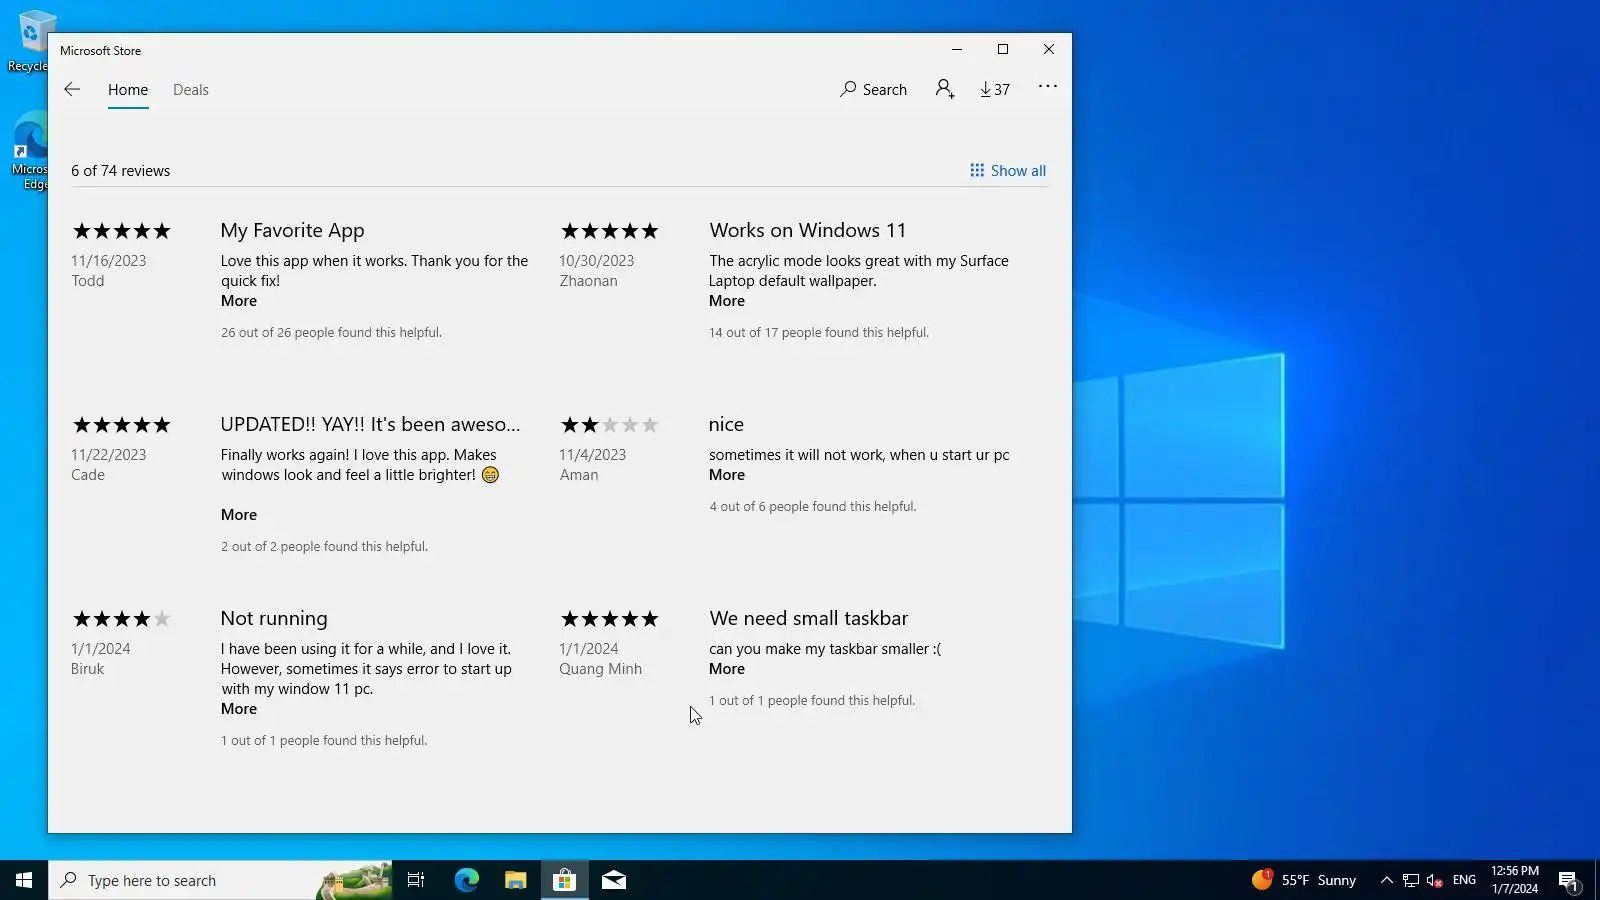Open the Mail app from the taskbar

tap(614, 880)
